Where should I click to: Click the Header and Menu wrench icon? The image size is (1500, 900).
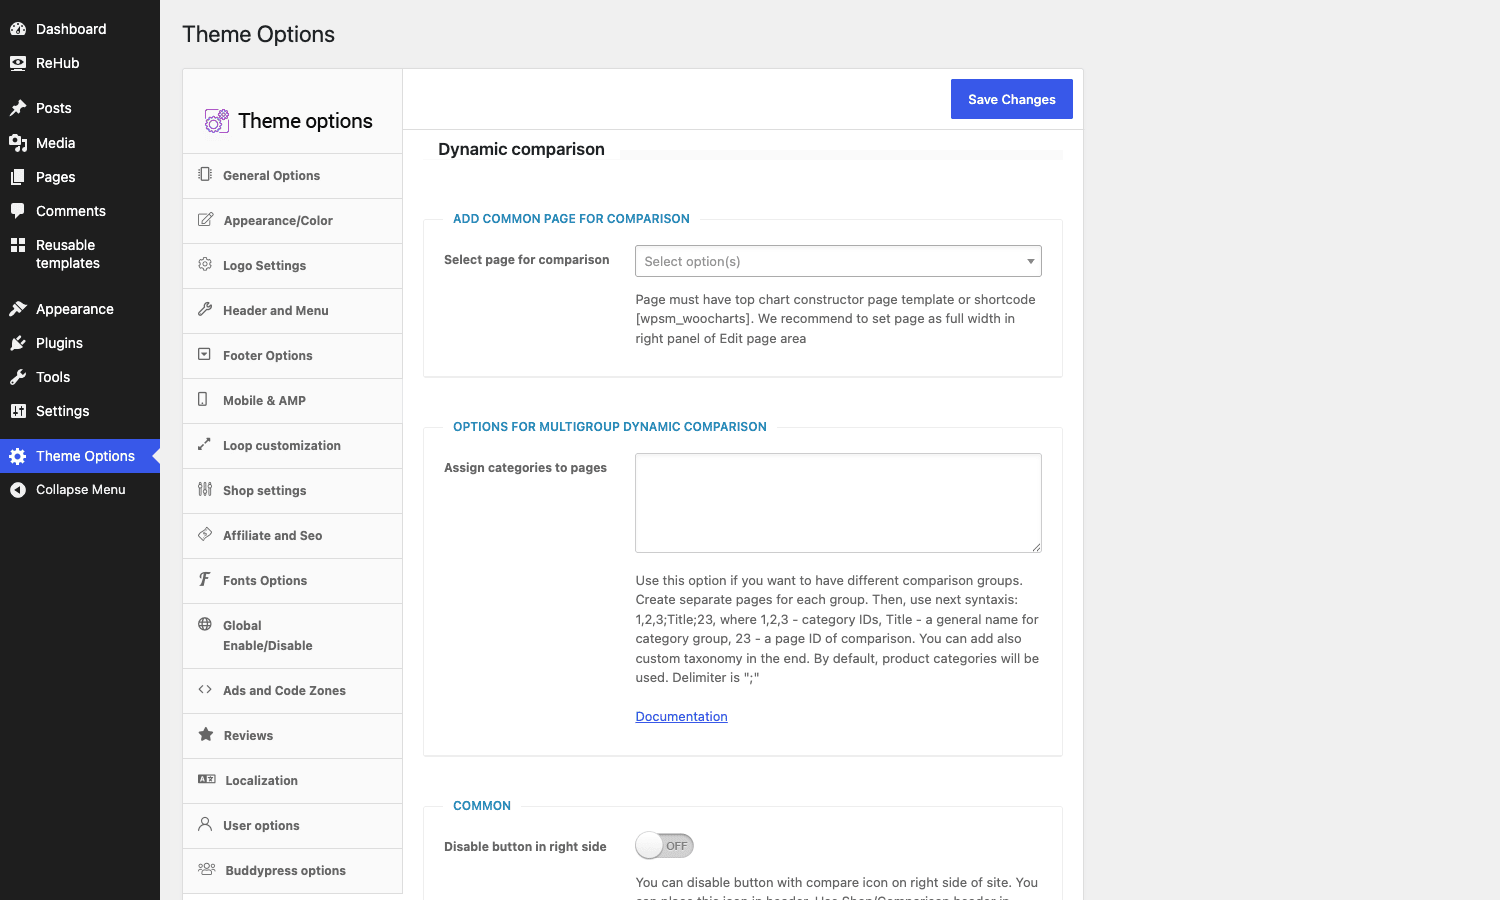tap(205, 309)
